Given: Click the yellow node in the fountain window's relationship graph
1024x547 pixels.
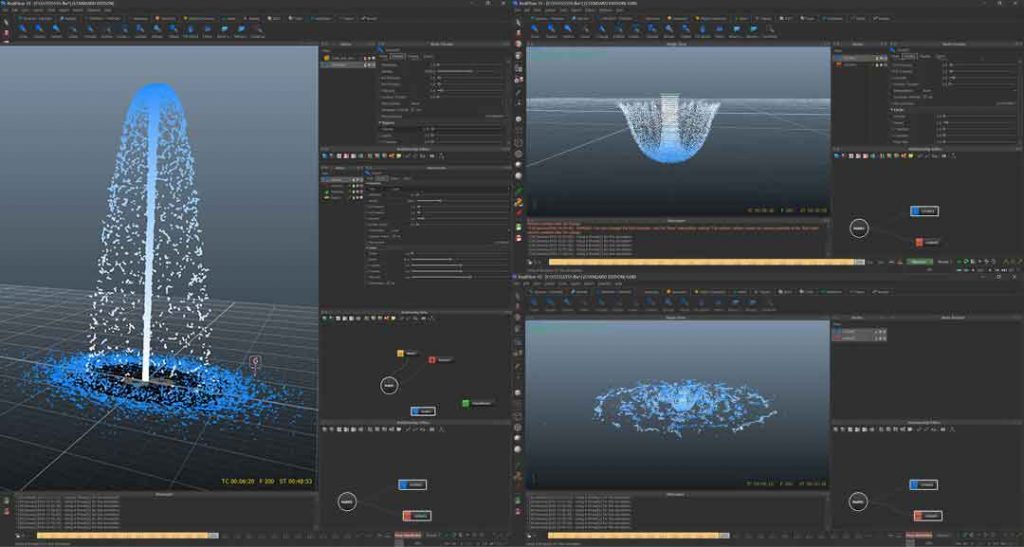Looking at the screenshot, I should click(x=400, y=353).
